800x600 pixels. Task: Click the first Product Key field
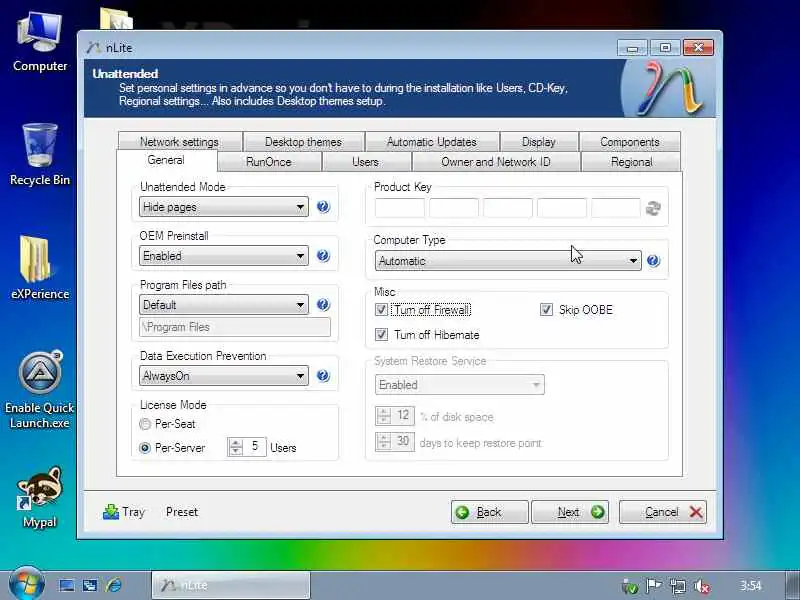pos(399,208)
